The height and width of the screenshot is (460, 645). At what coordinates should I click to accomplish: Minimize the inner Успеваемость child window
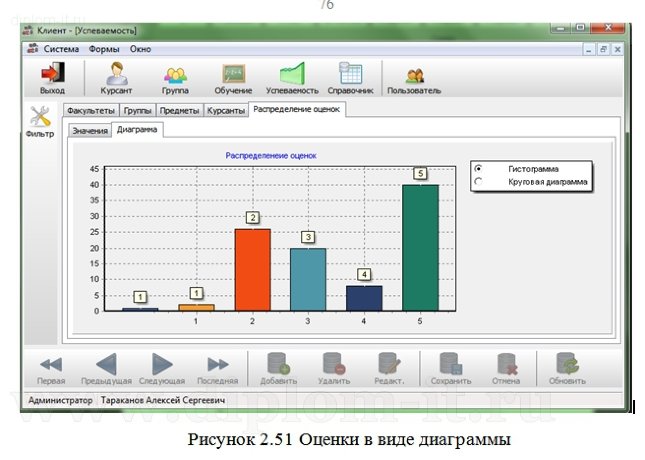tap(589, 49)
